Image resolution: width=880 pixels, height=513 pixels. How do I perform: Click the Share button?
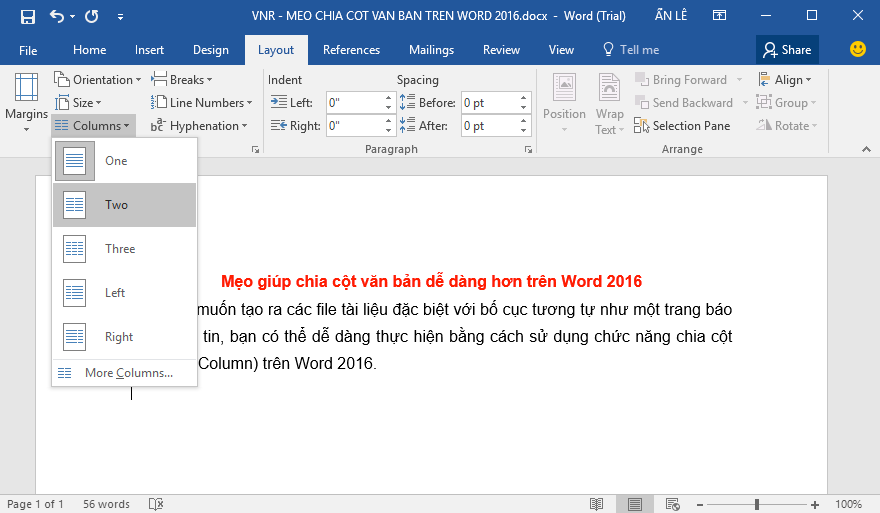click(x=787, y=50)
